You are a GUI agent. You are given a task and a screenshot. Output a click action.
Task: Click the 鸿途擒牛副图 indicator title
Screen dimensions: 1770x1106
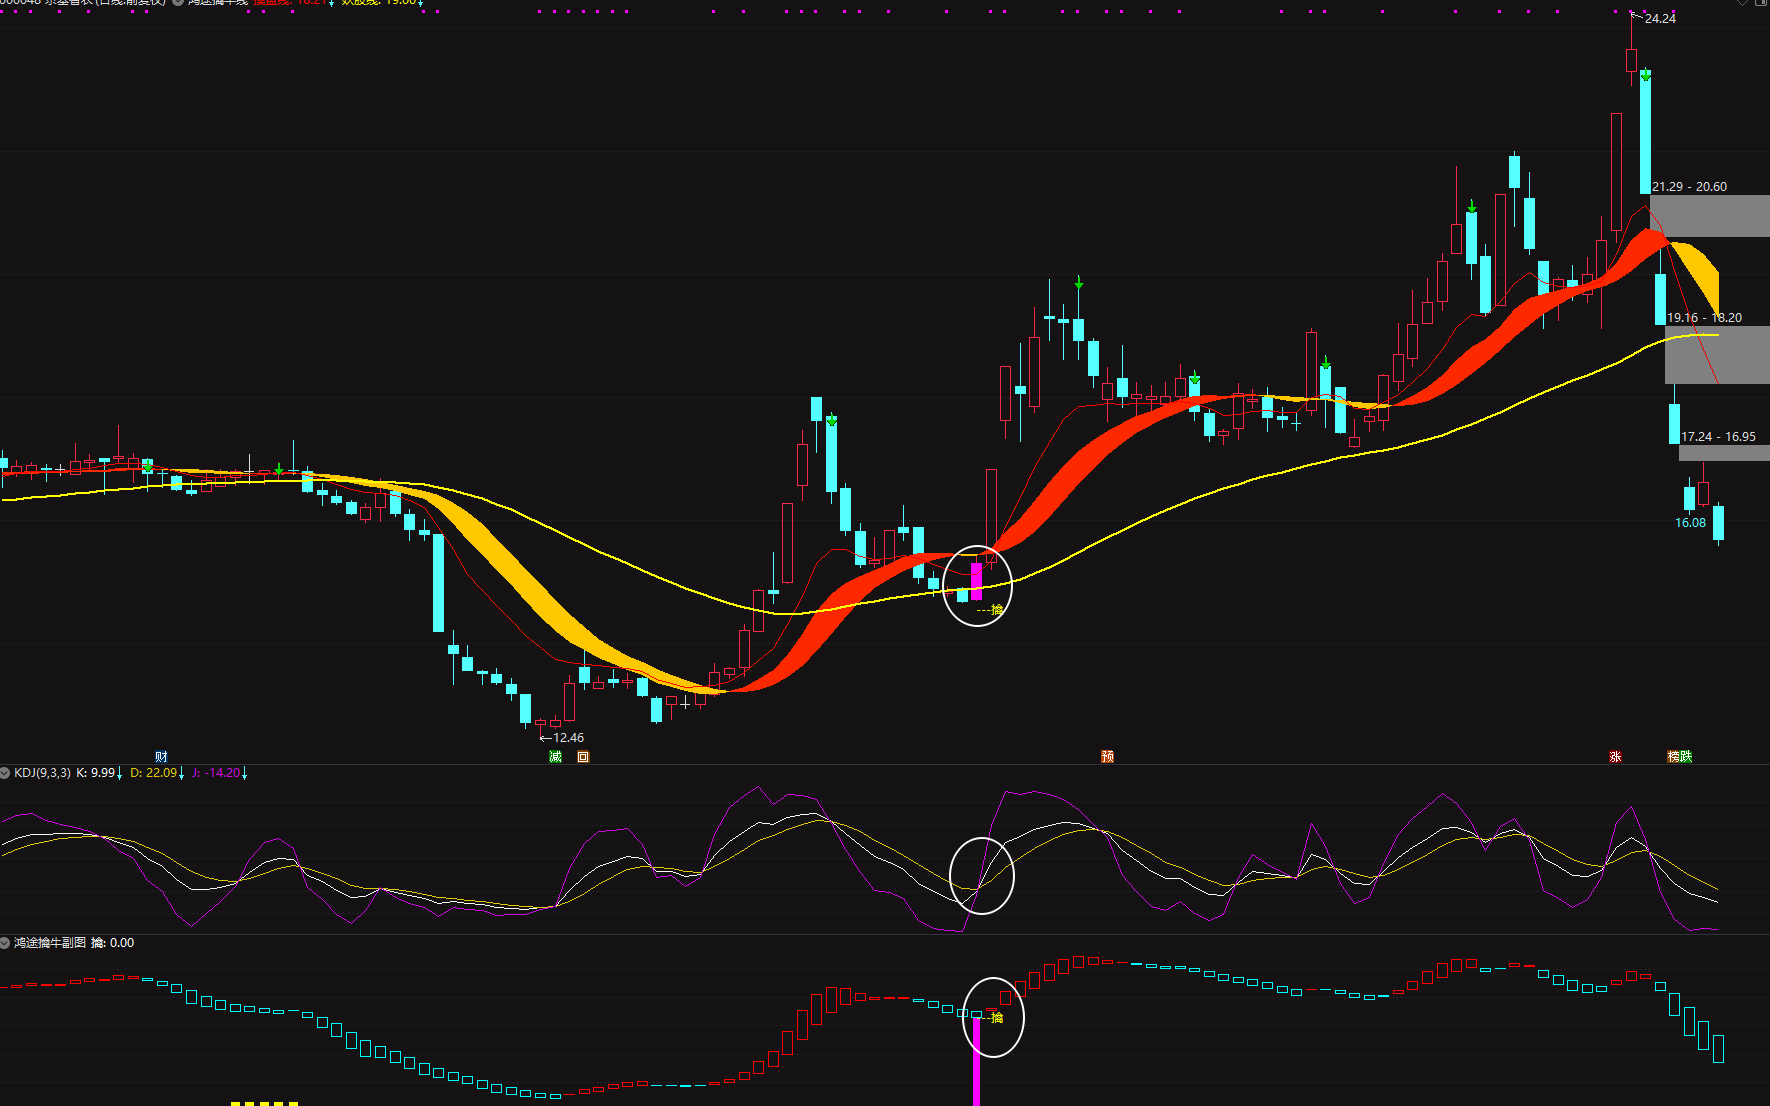pyautogui.click(x=50, y=943)
